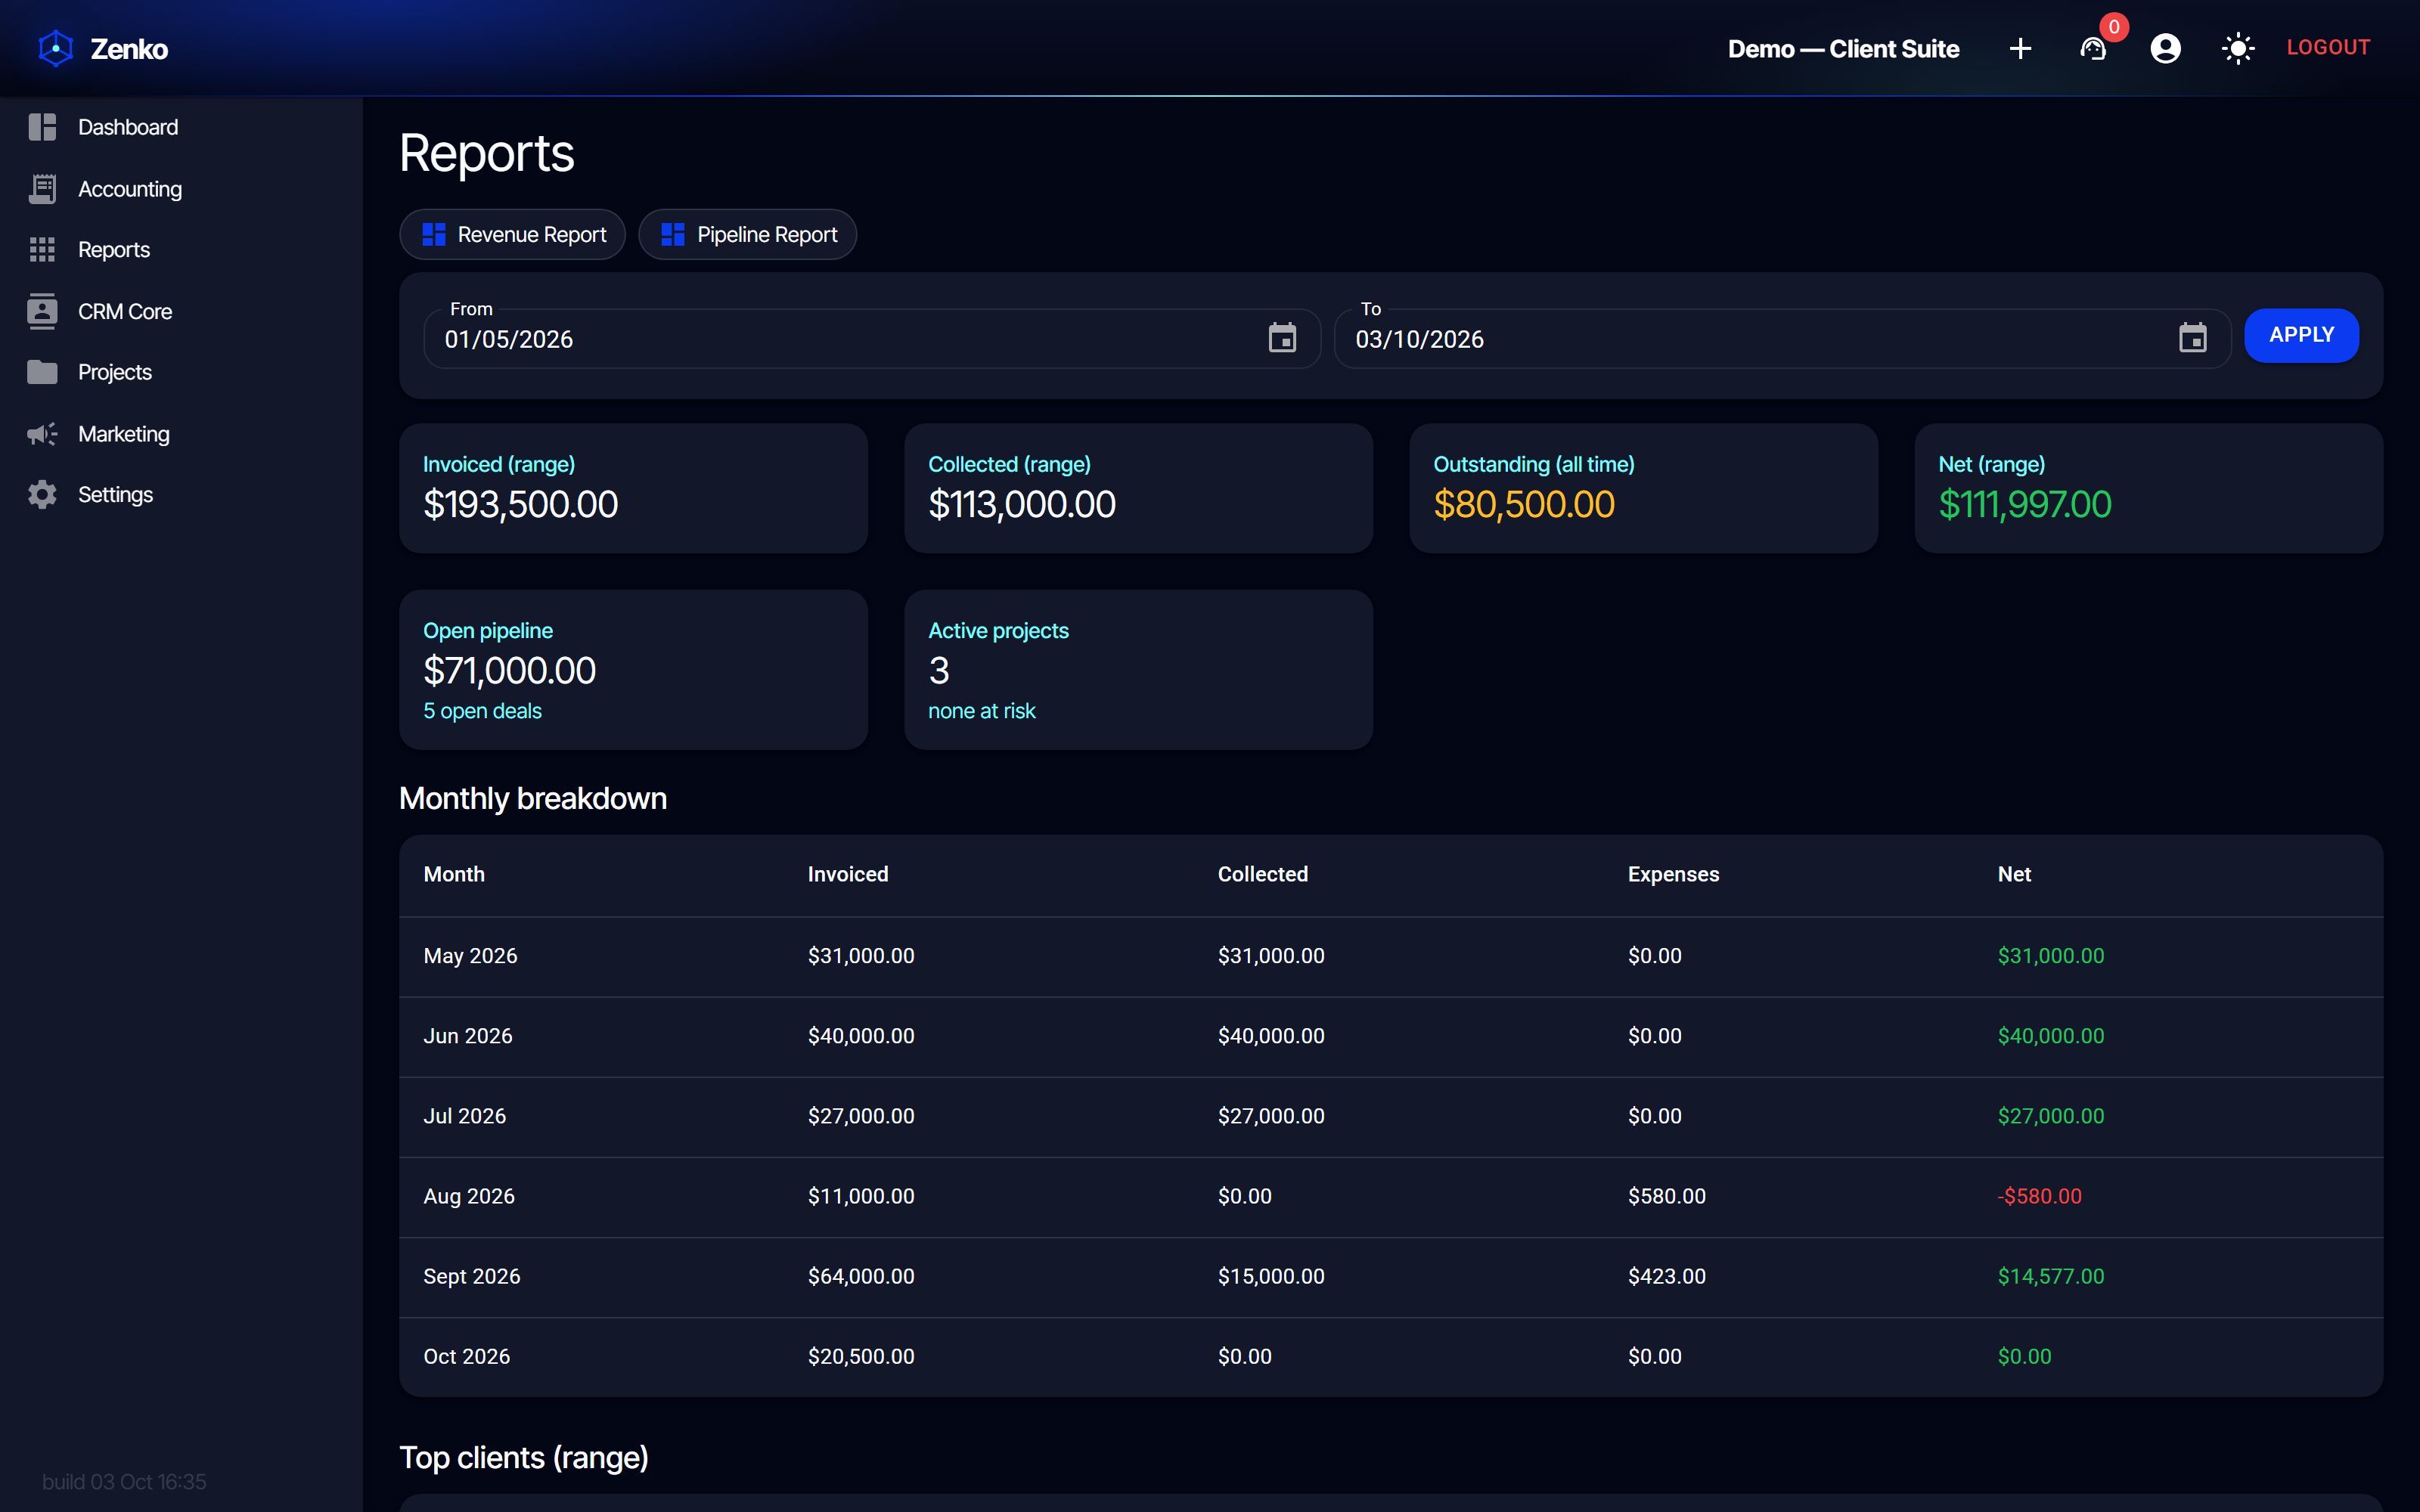Go to Reports in sidebar
This screenshot has height=1512, width=2420.
(x=114, y=249)
